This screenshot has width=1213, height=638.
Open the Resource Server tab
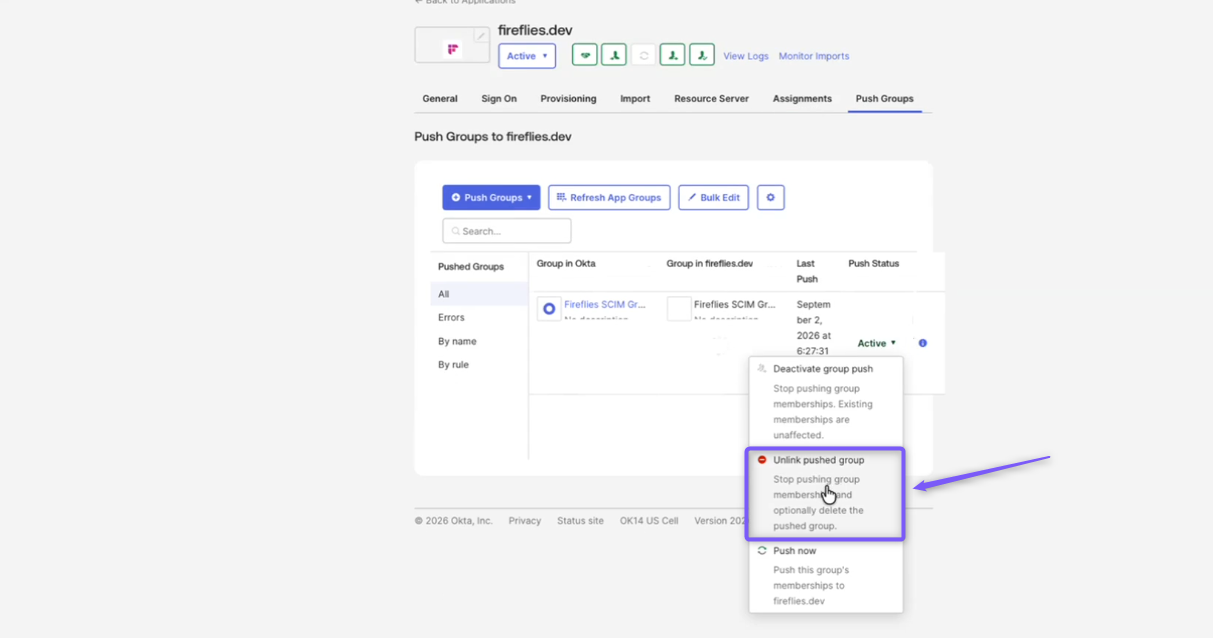pyautogui.click(x=711, y=99)
